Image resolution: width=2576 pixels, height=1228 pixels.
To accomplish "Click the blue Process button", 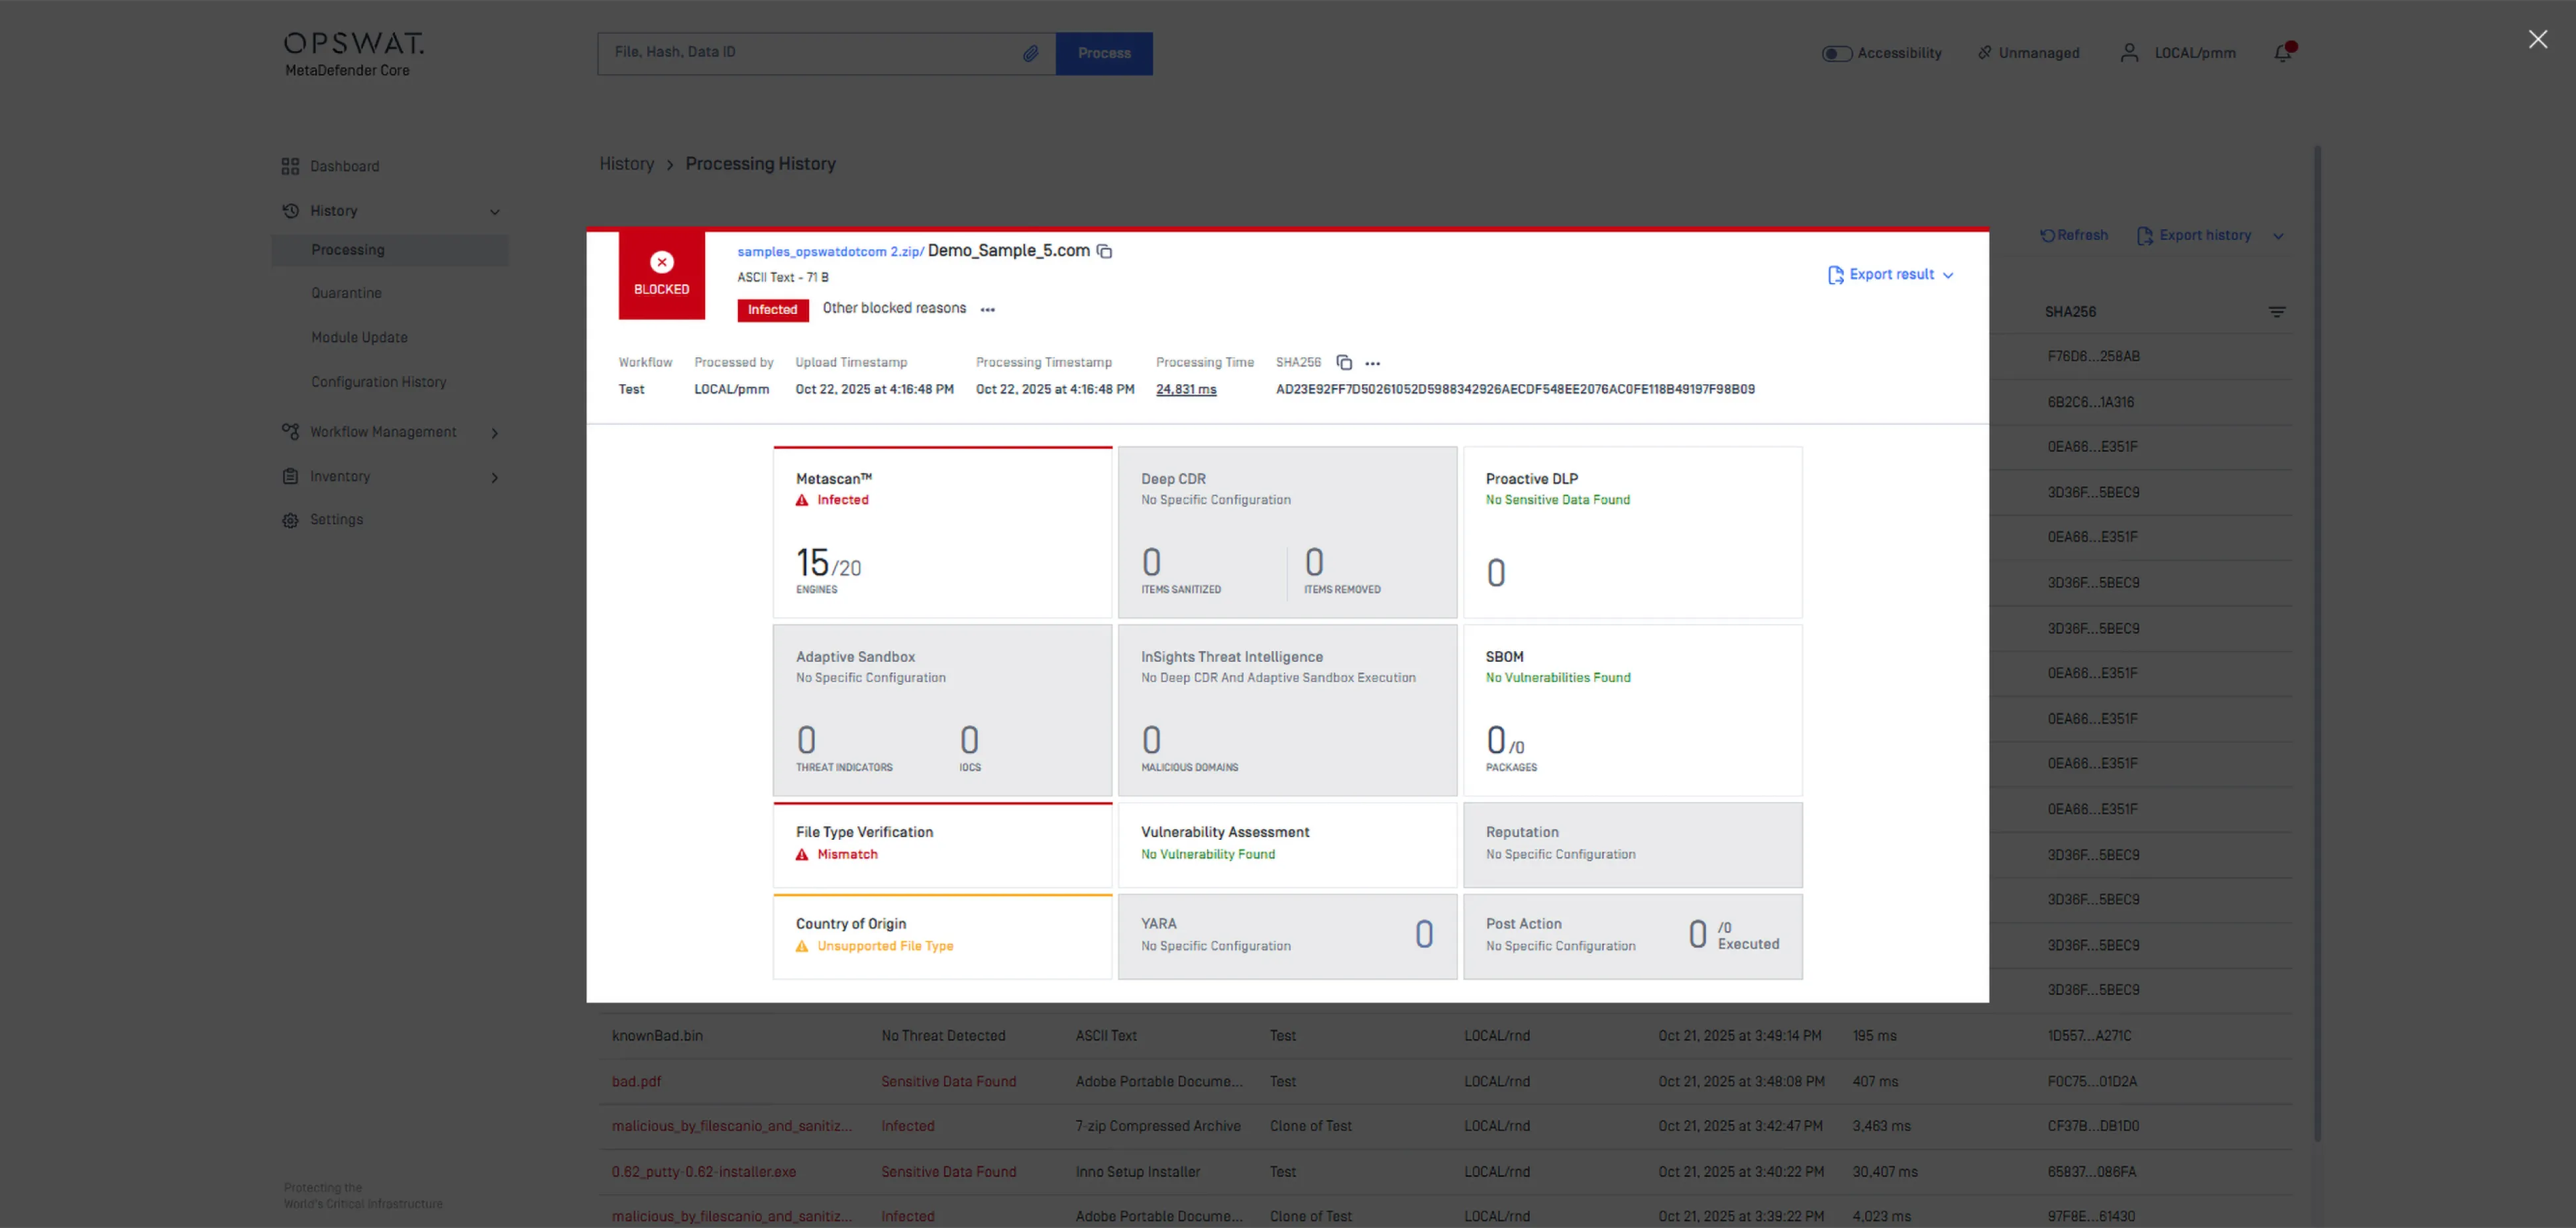I will 1104,53.
